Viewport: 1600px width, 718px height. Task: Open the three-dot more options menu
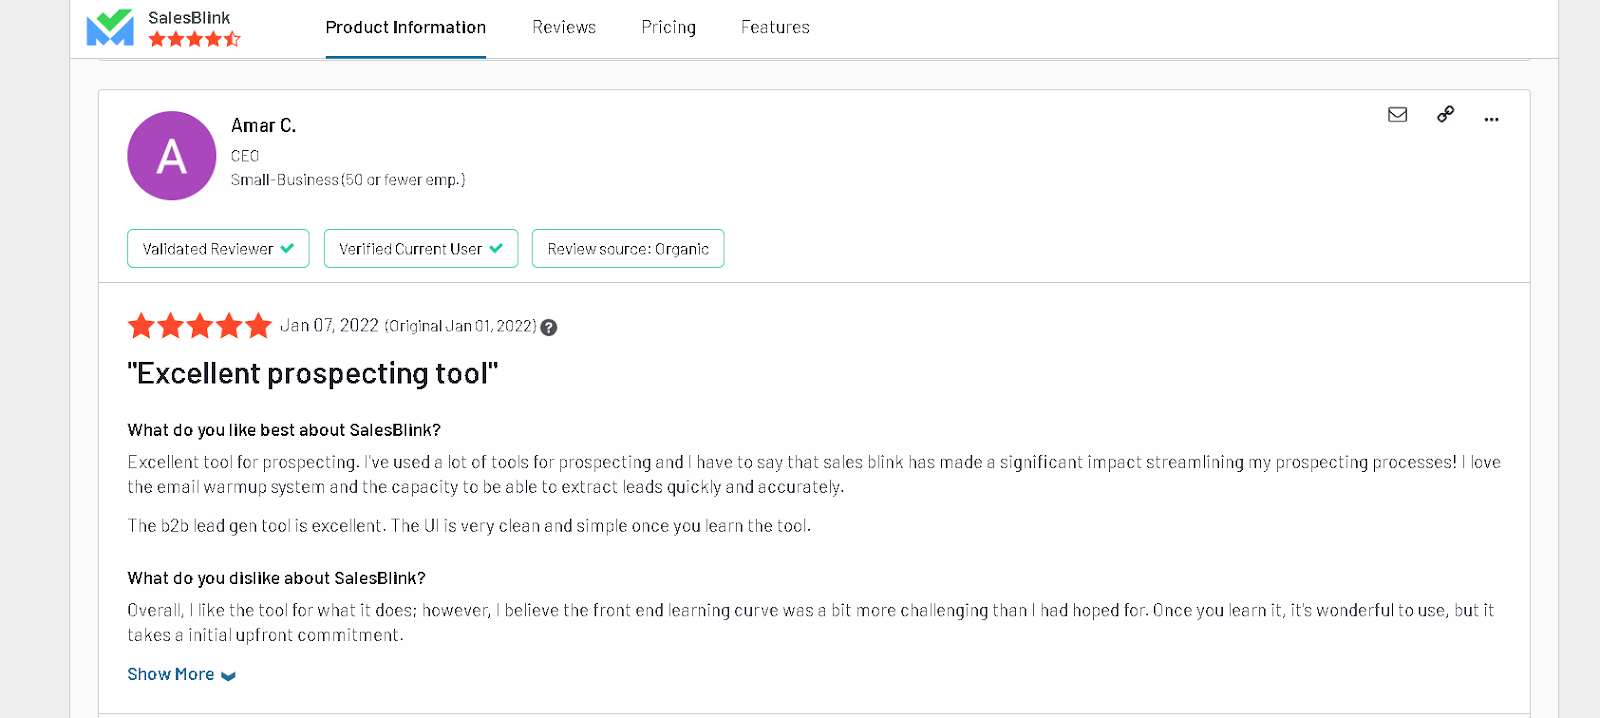point(1491,119)
